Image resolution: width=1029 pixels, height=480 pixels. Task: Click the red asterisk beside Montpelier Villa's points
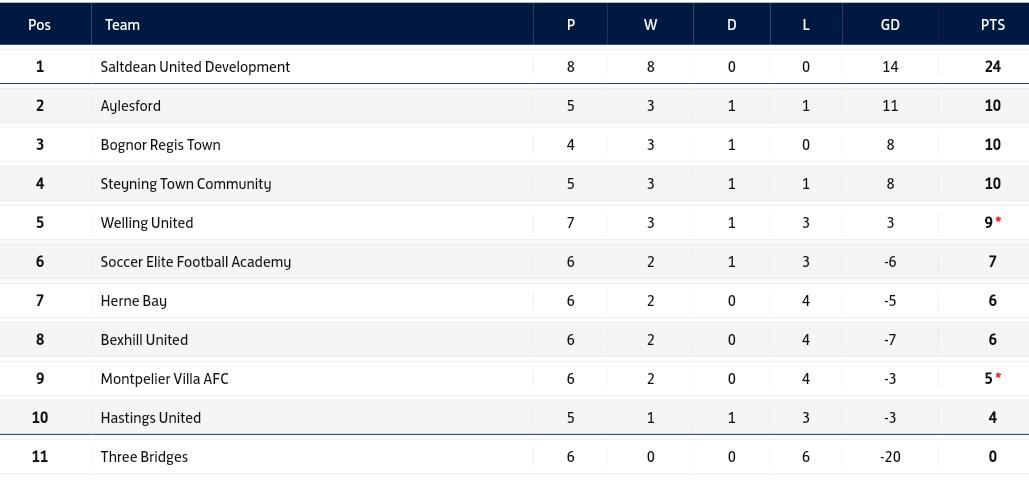pos(998,376)
